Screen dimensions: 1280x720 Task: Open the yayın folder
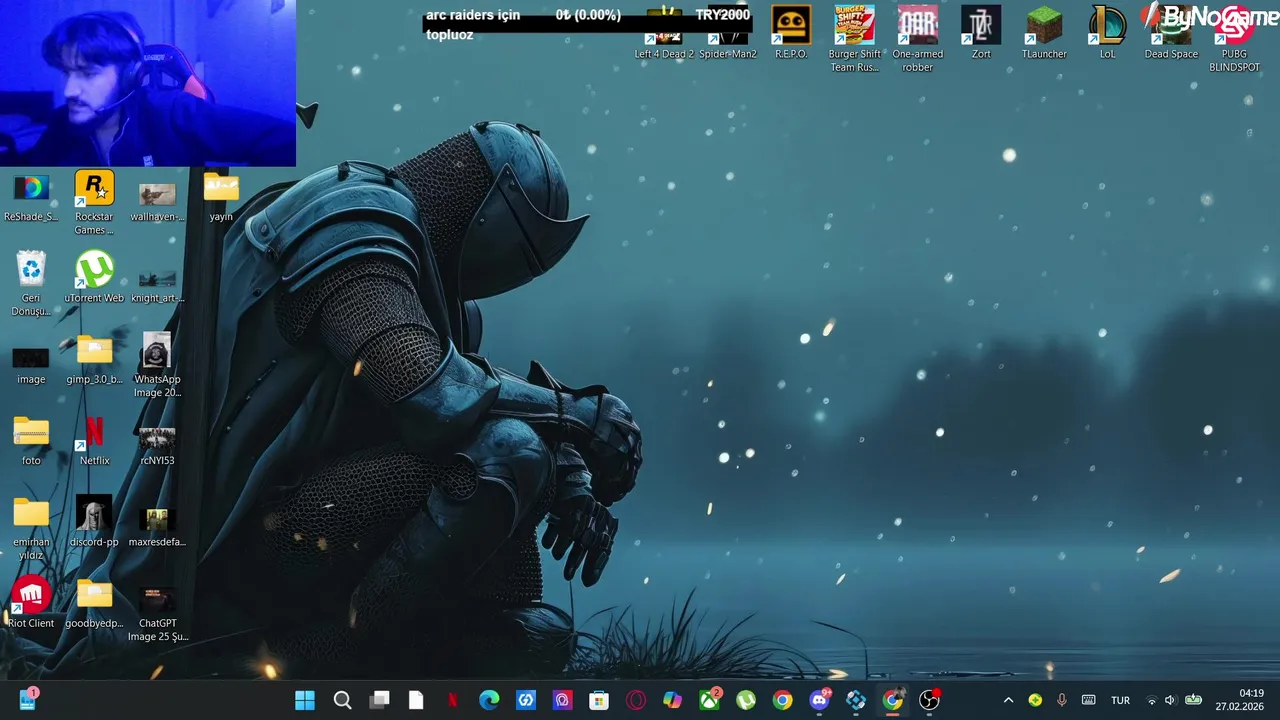(x=221, y=197)
